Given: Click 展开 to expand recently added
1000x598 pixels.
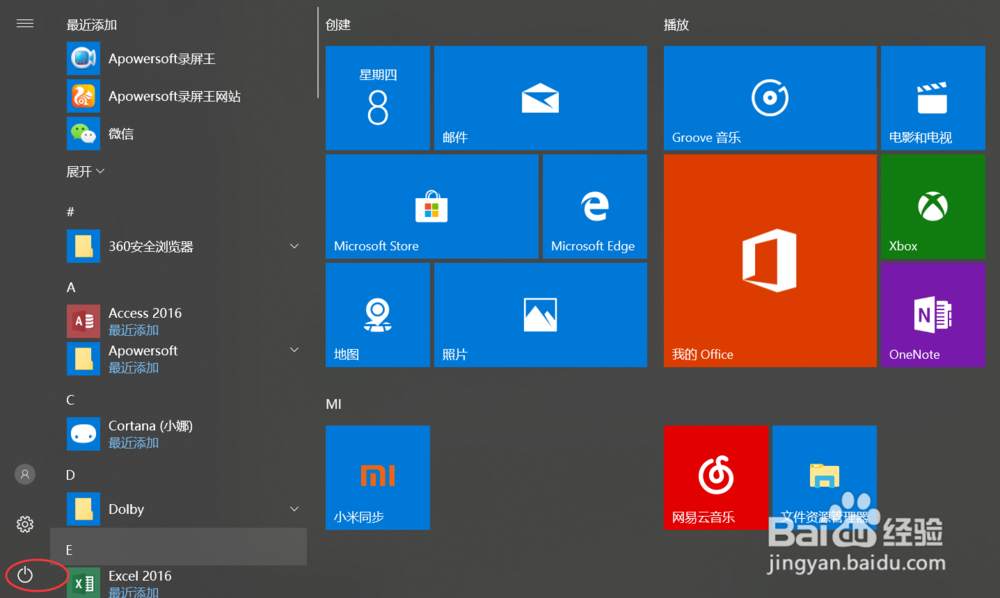Looking at the screenshot, I should click(x=85, y=171).
